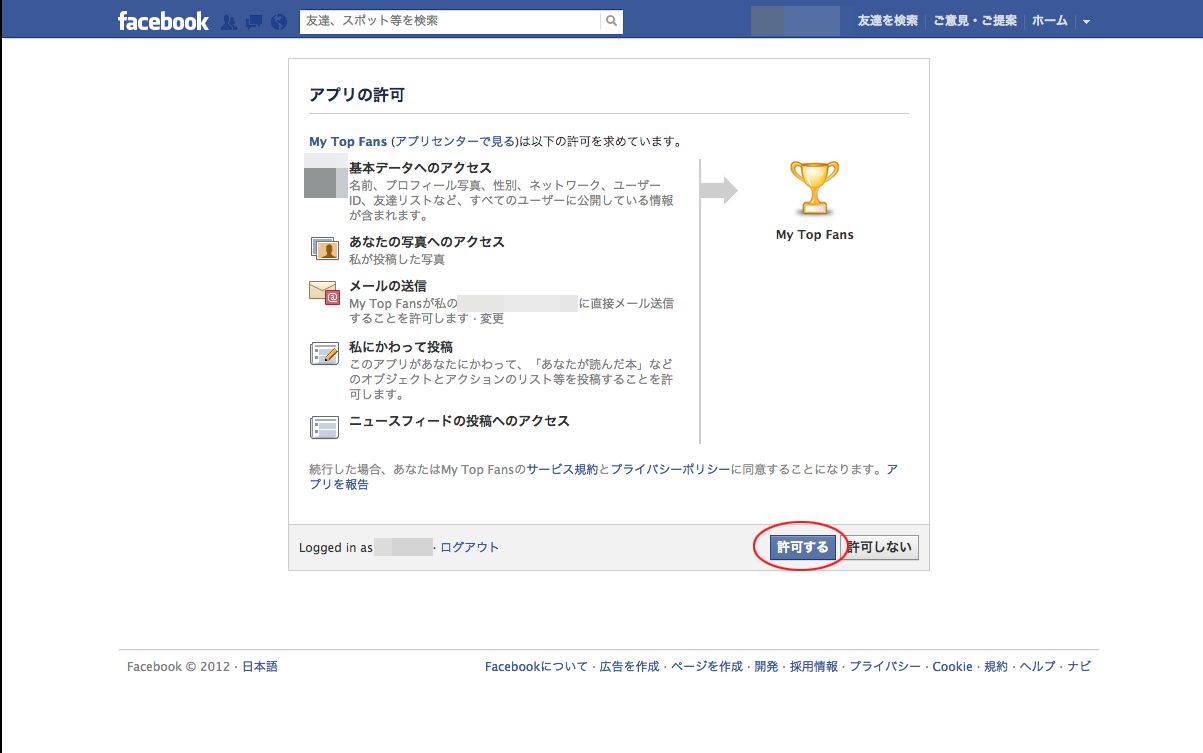Open ヘルプ footer link
This screenshot has width=1203, height=753.
tap(1038, 667)
